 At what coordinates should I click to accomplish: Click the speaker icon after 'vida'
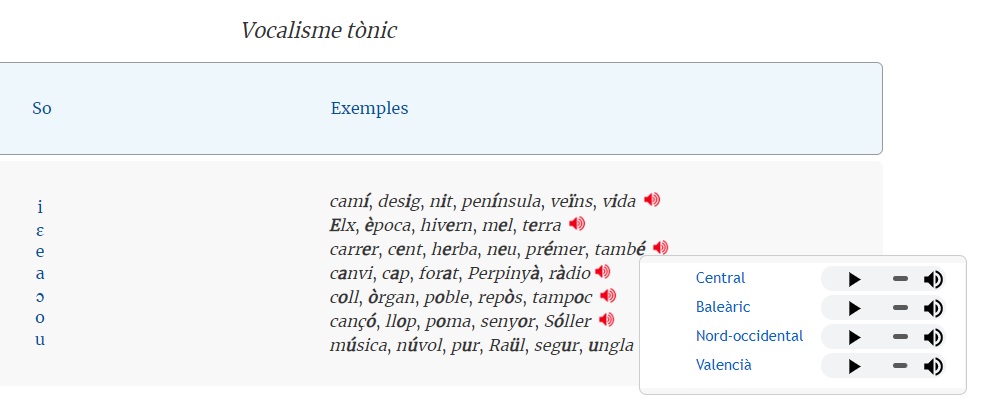(x=652, y=200)
